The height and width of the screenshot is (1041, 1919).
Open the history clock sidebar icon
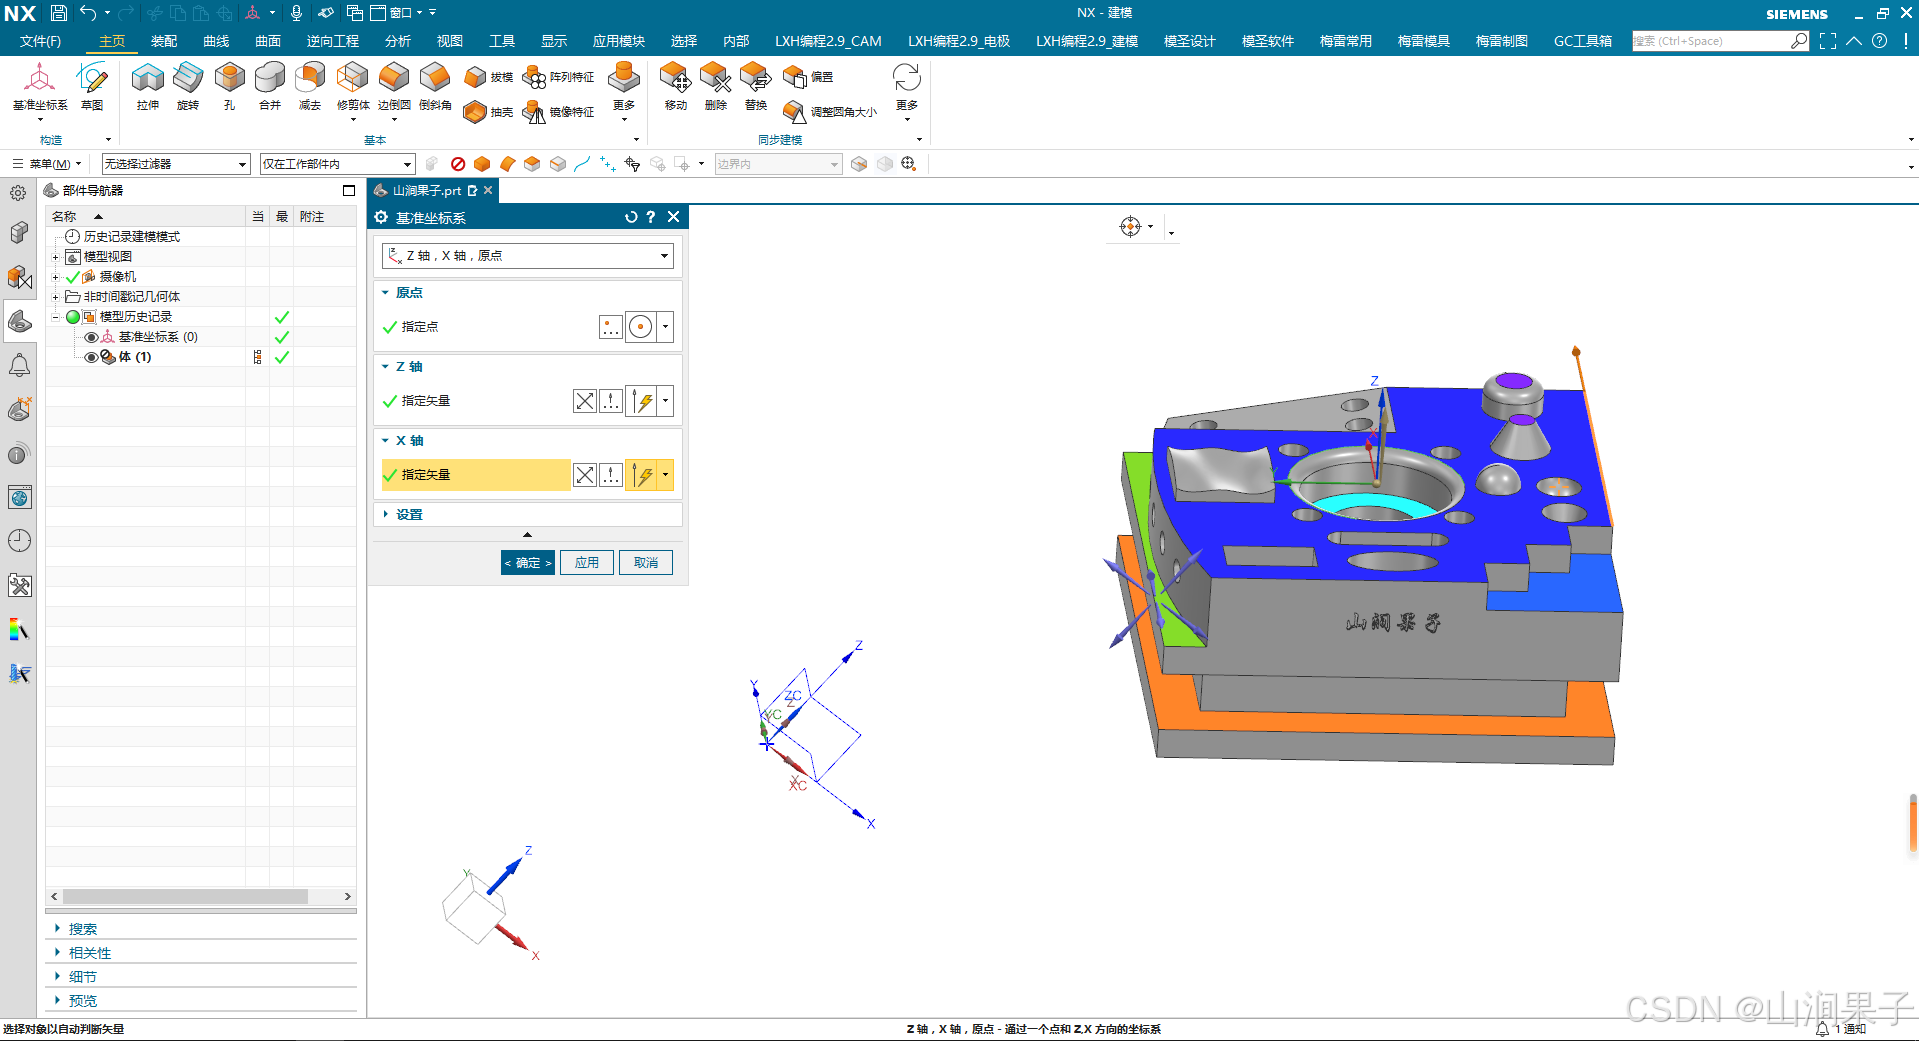[19, 541]
